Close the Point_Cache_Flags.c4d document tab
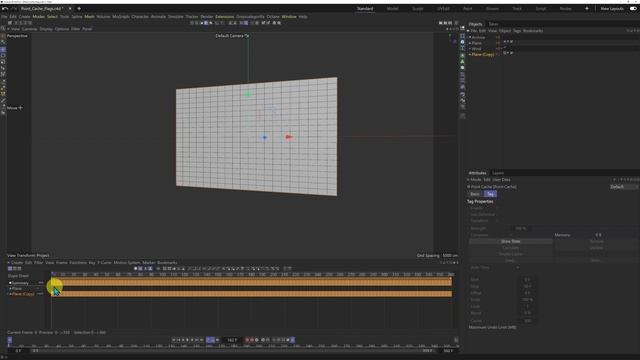This screenshot has width=640, height=360. (x=70, y=9)
